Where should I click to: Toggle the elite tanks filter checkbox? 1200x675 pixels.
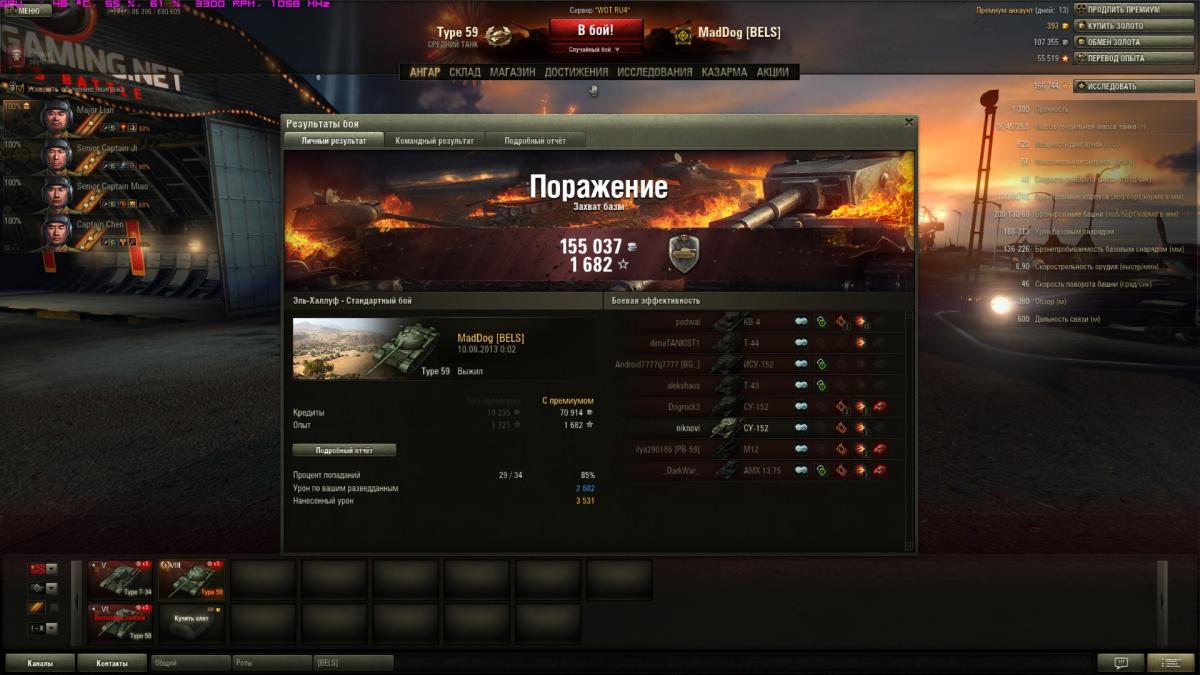pyautogui.click(x=54, y=608)
